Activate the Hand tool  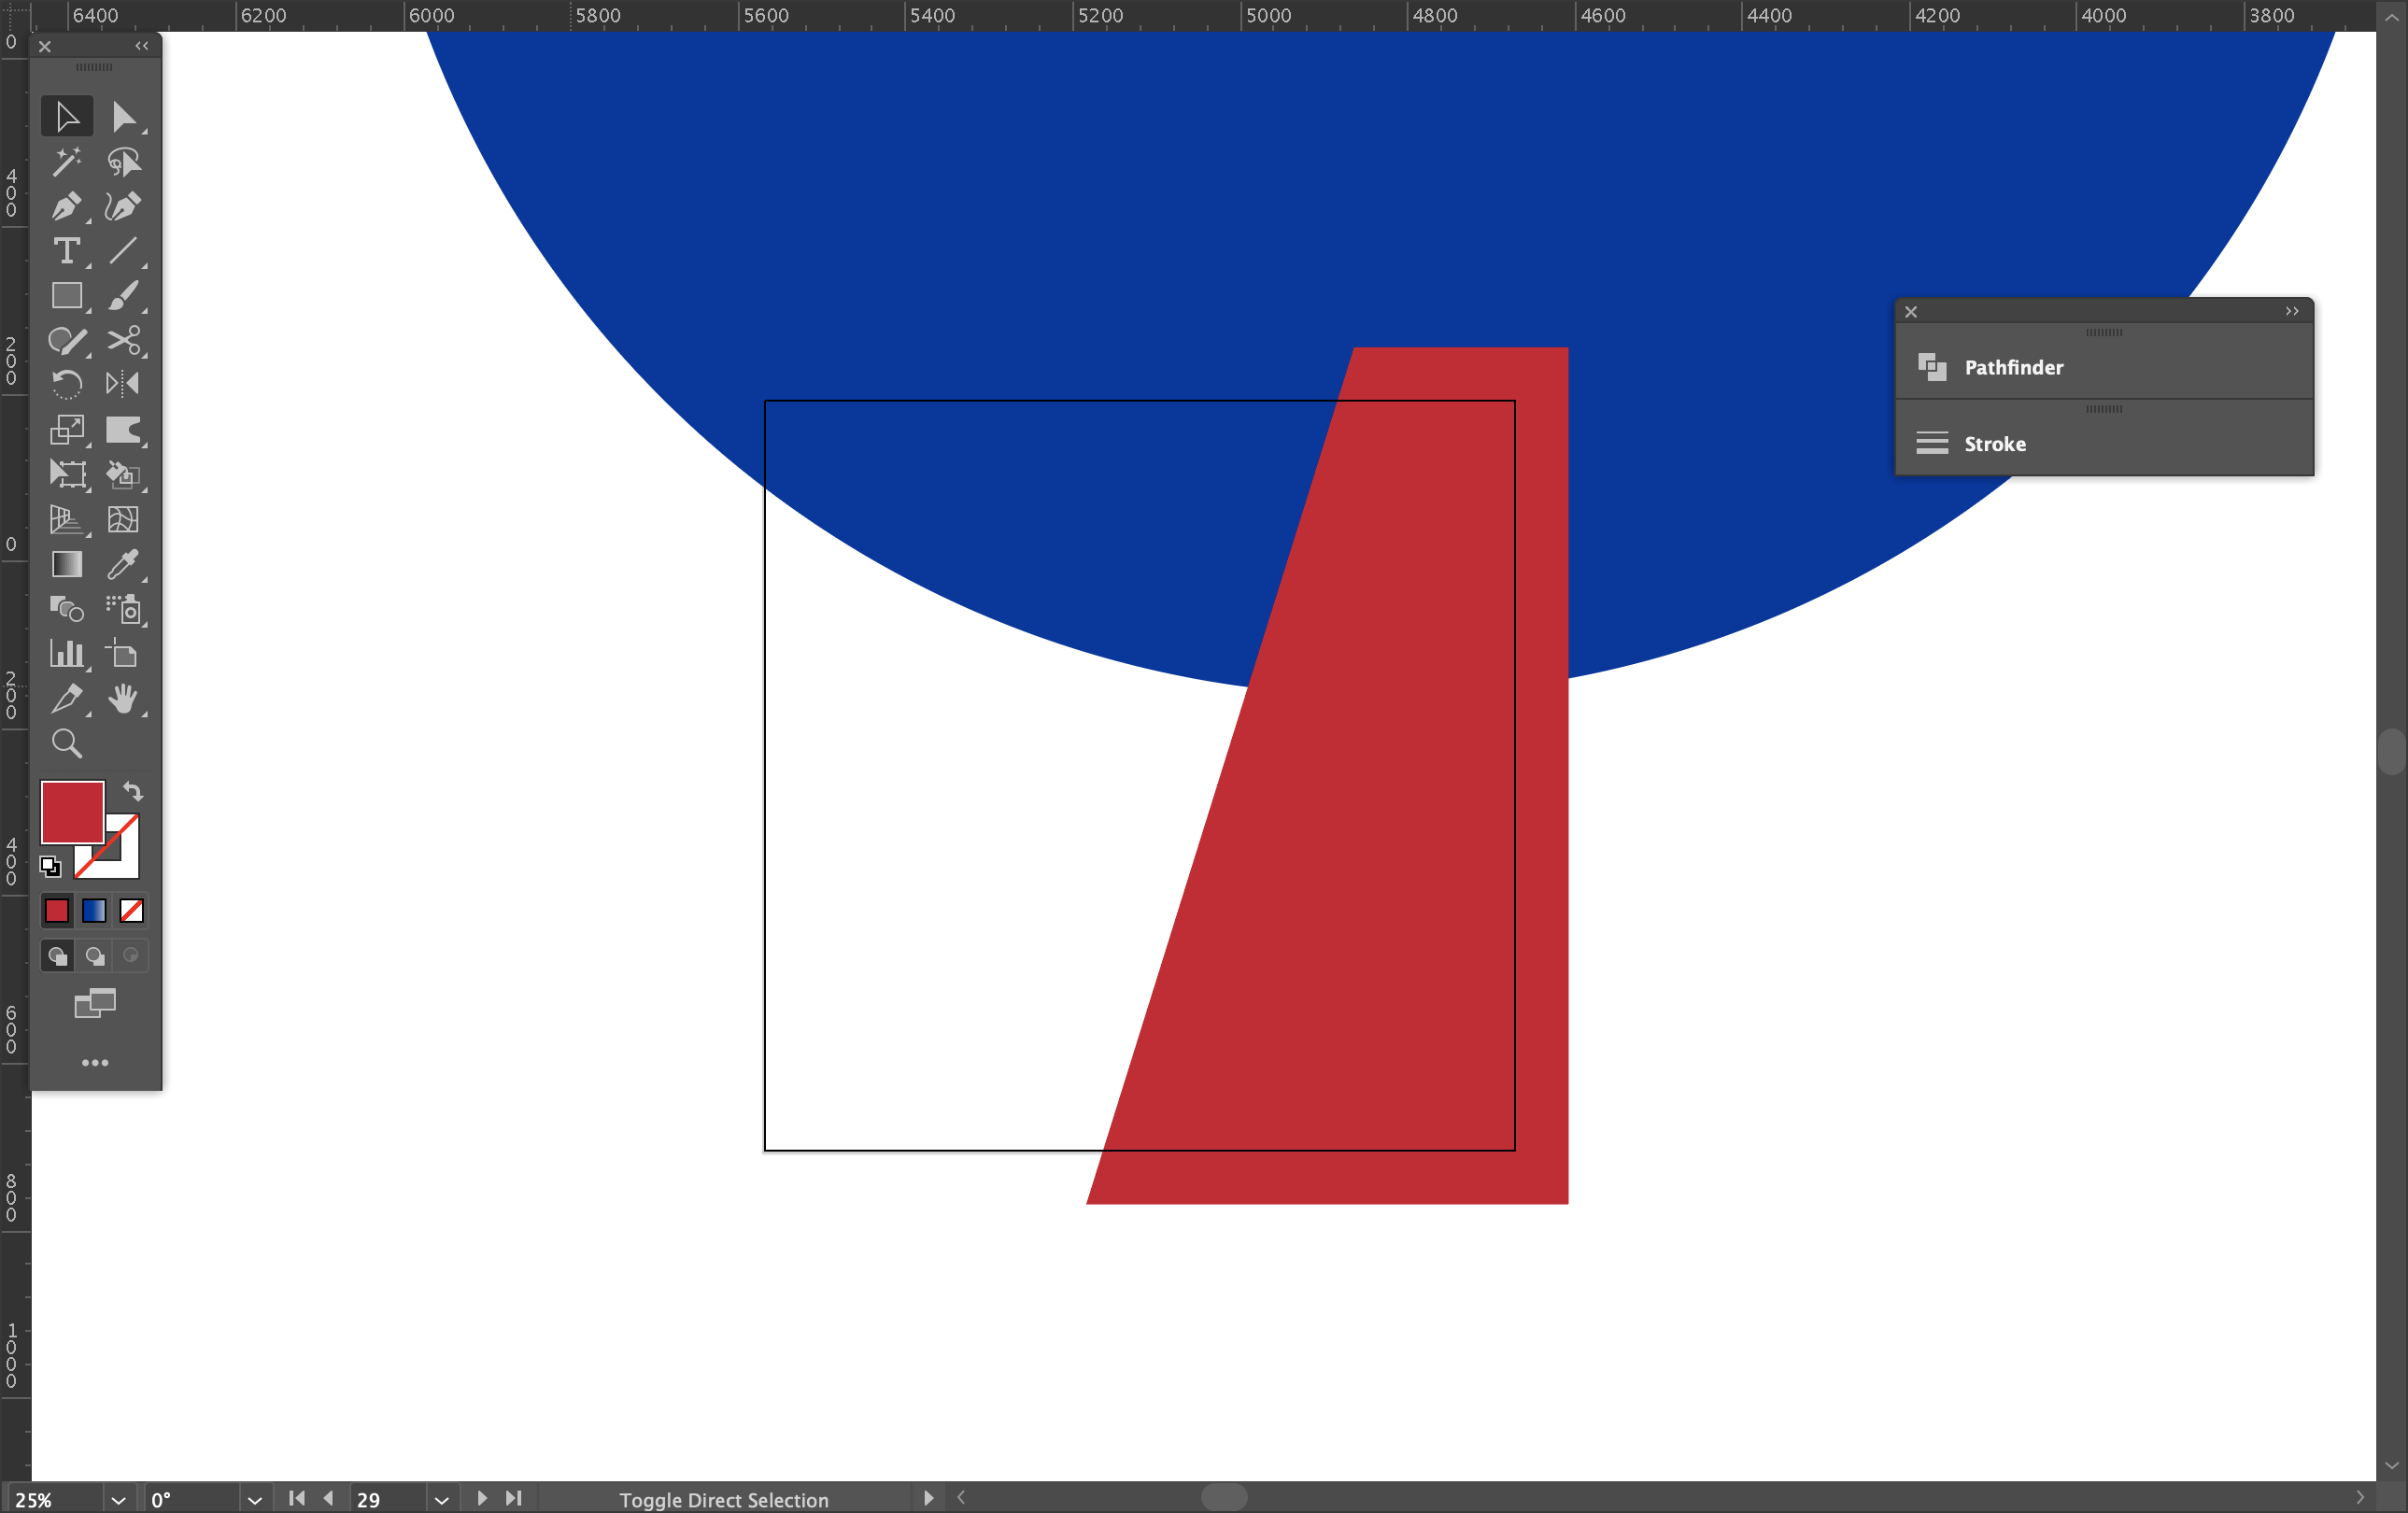coord(123,699)
